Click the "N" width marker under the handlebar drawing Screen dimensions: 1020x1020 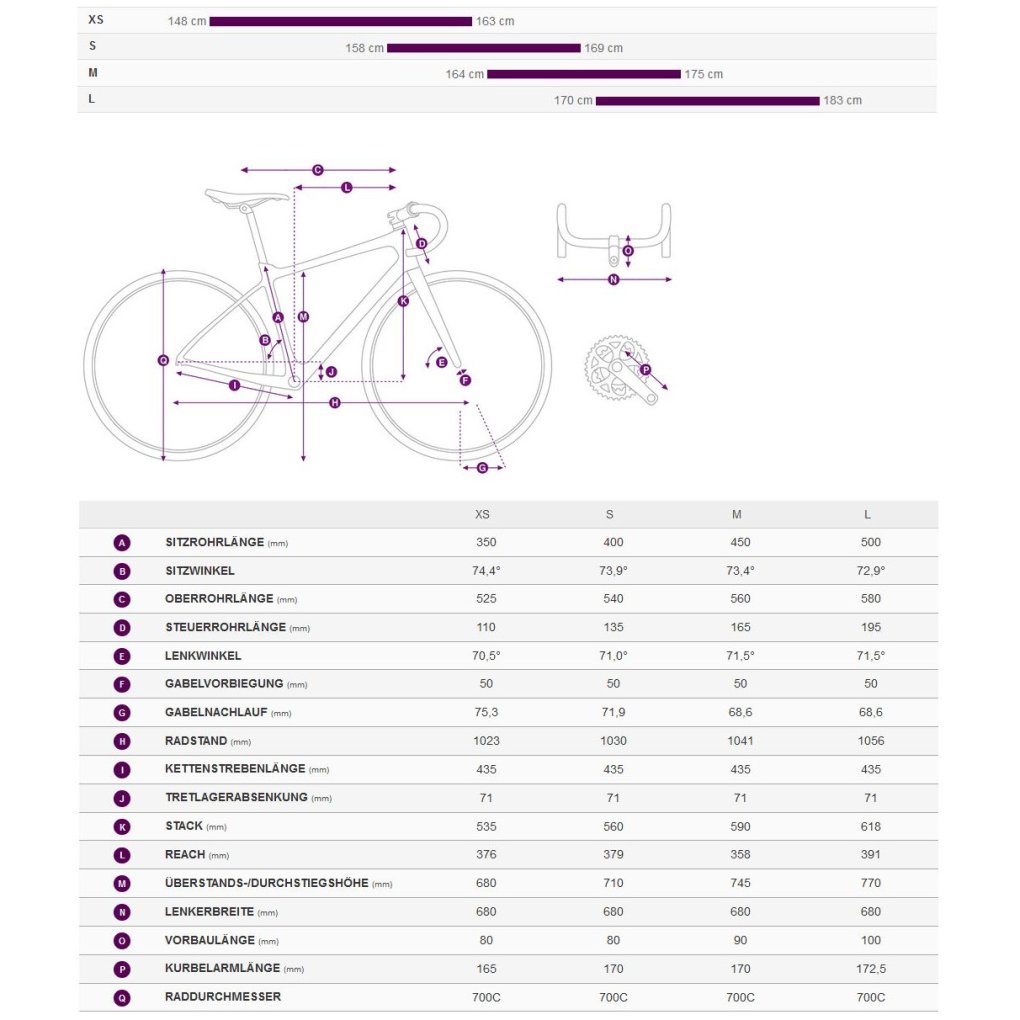(613, 280)
